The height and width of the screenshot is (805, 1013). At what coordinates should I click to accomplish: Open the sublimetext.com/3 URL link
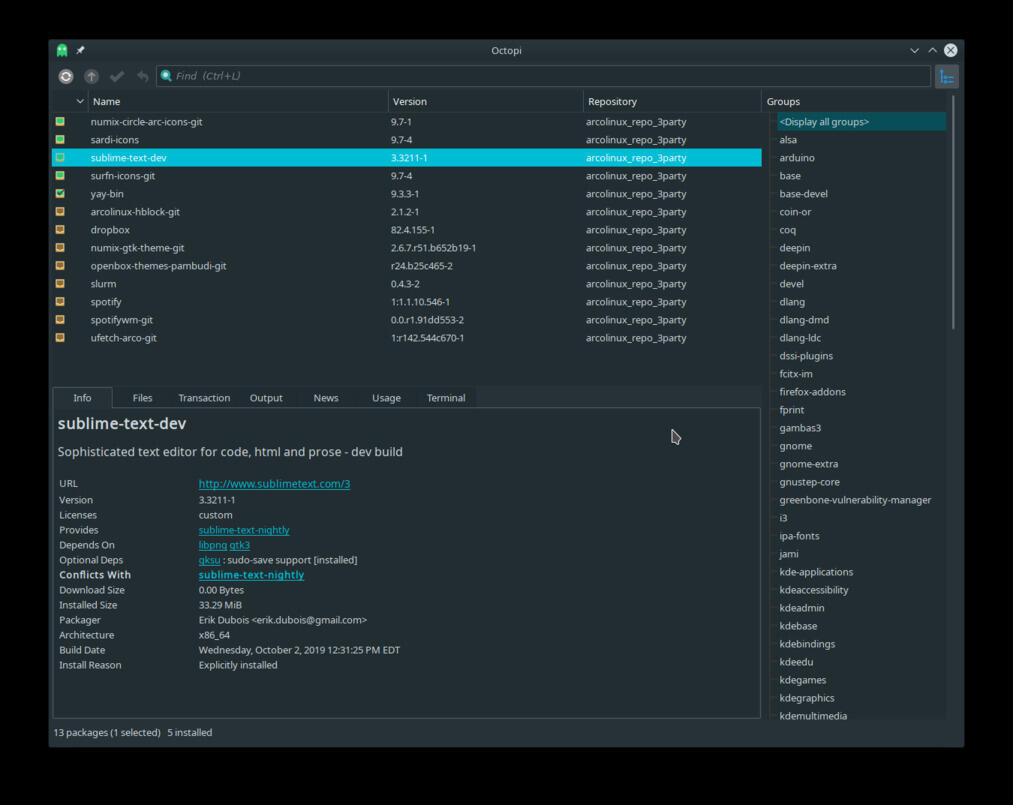(x=274, y=483)
